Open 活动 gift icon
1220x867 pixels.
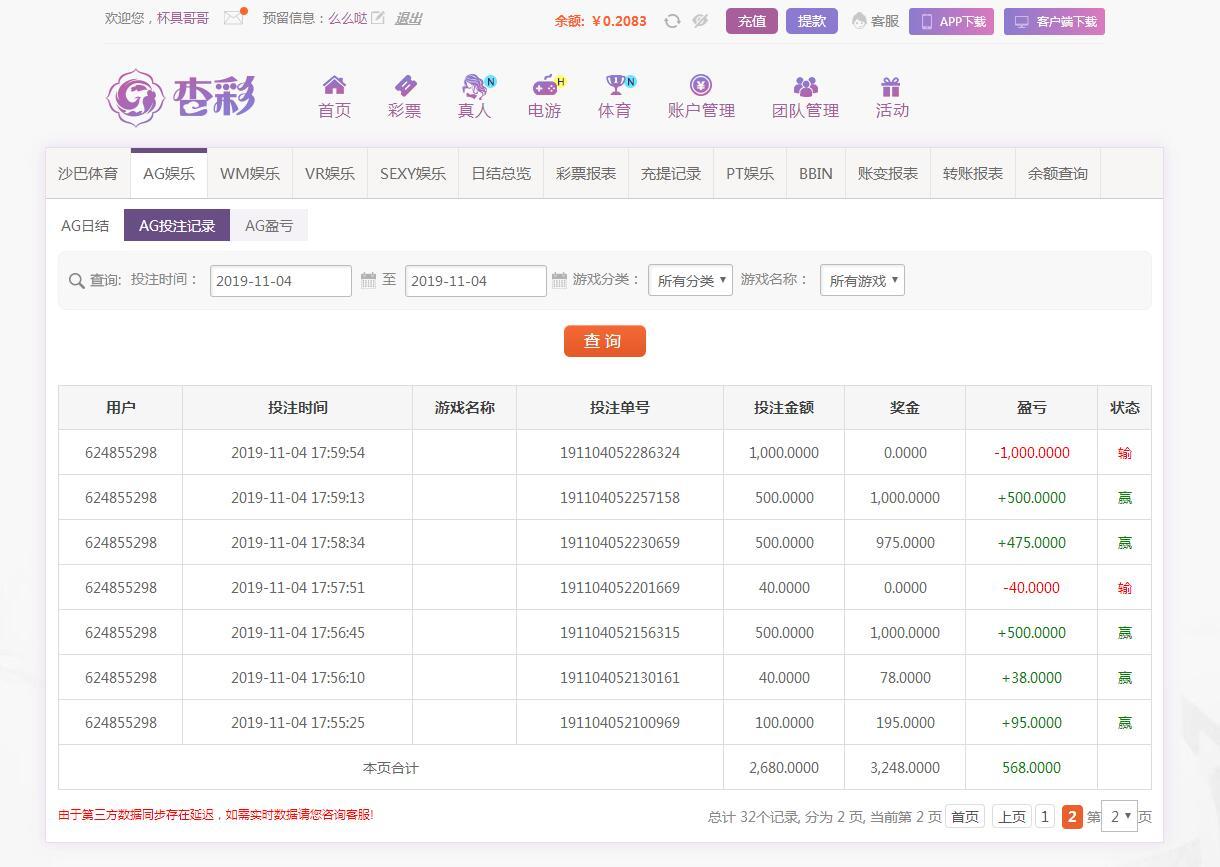point(891,87)
